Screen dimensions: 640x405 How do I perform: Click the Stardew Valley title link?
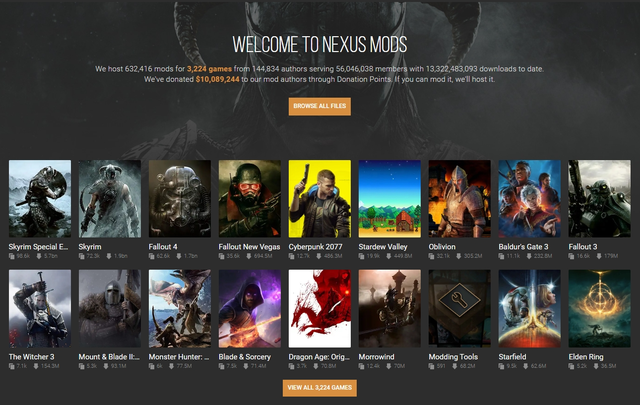click(x=383, y=247)
